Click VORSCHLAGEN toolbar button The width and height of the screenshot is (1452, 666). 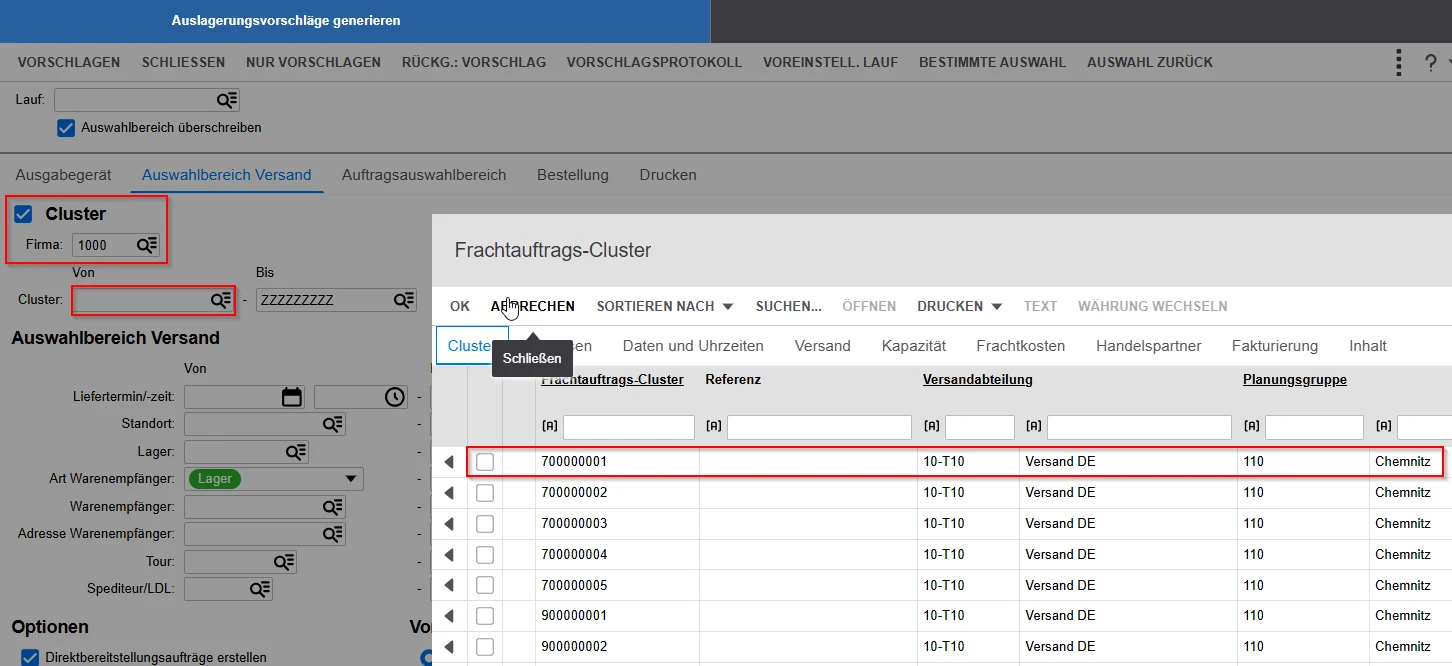[x=69, y=62]
